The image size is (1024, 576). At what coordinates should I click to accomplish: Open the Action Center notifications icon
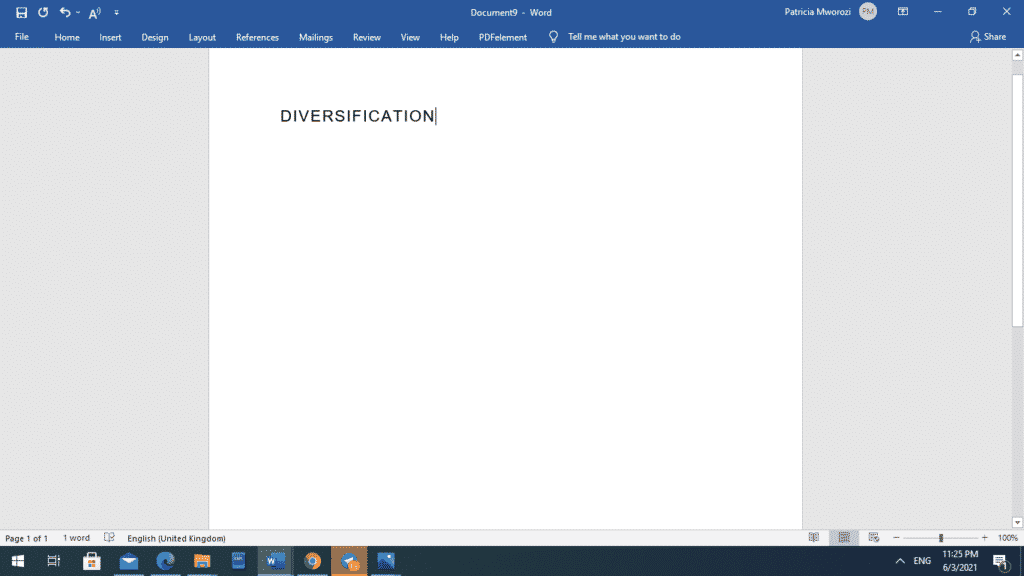[x=1000, y=561]
